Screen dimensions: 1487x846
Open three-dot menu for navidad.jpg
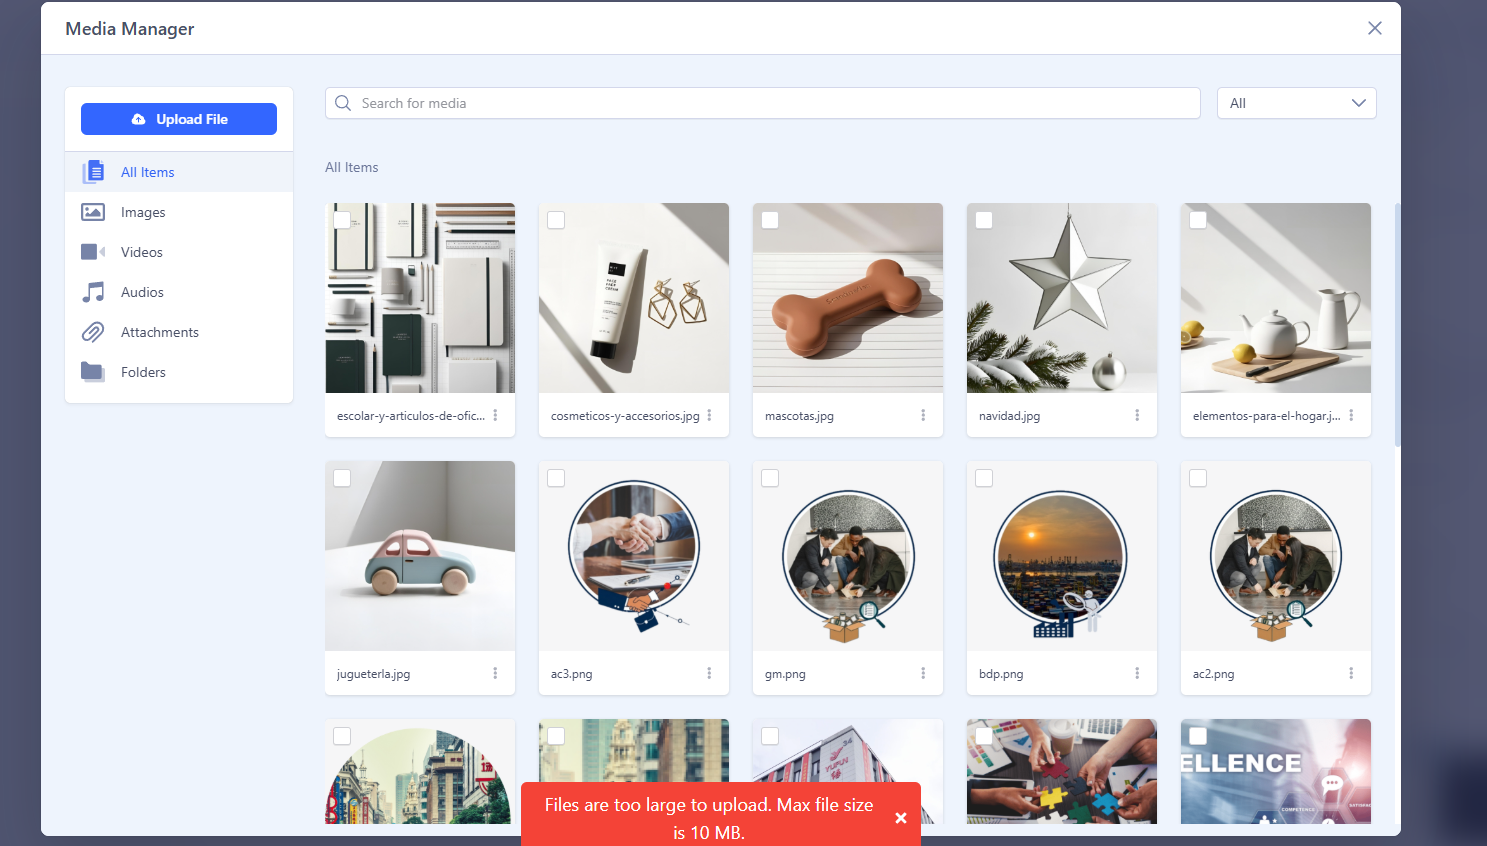pyautogui.click(x=1137, y=415)
